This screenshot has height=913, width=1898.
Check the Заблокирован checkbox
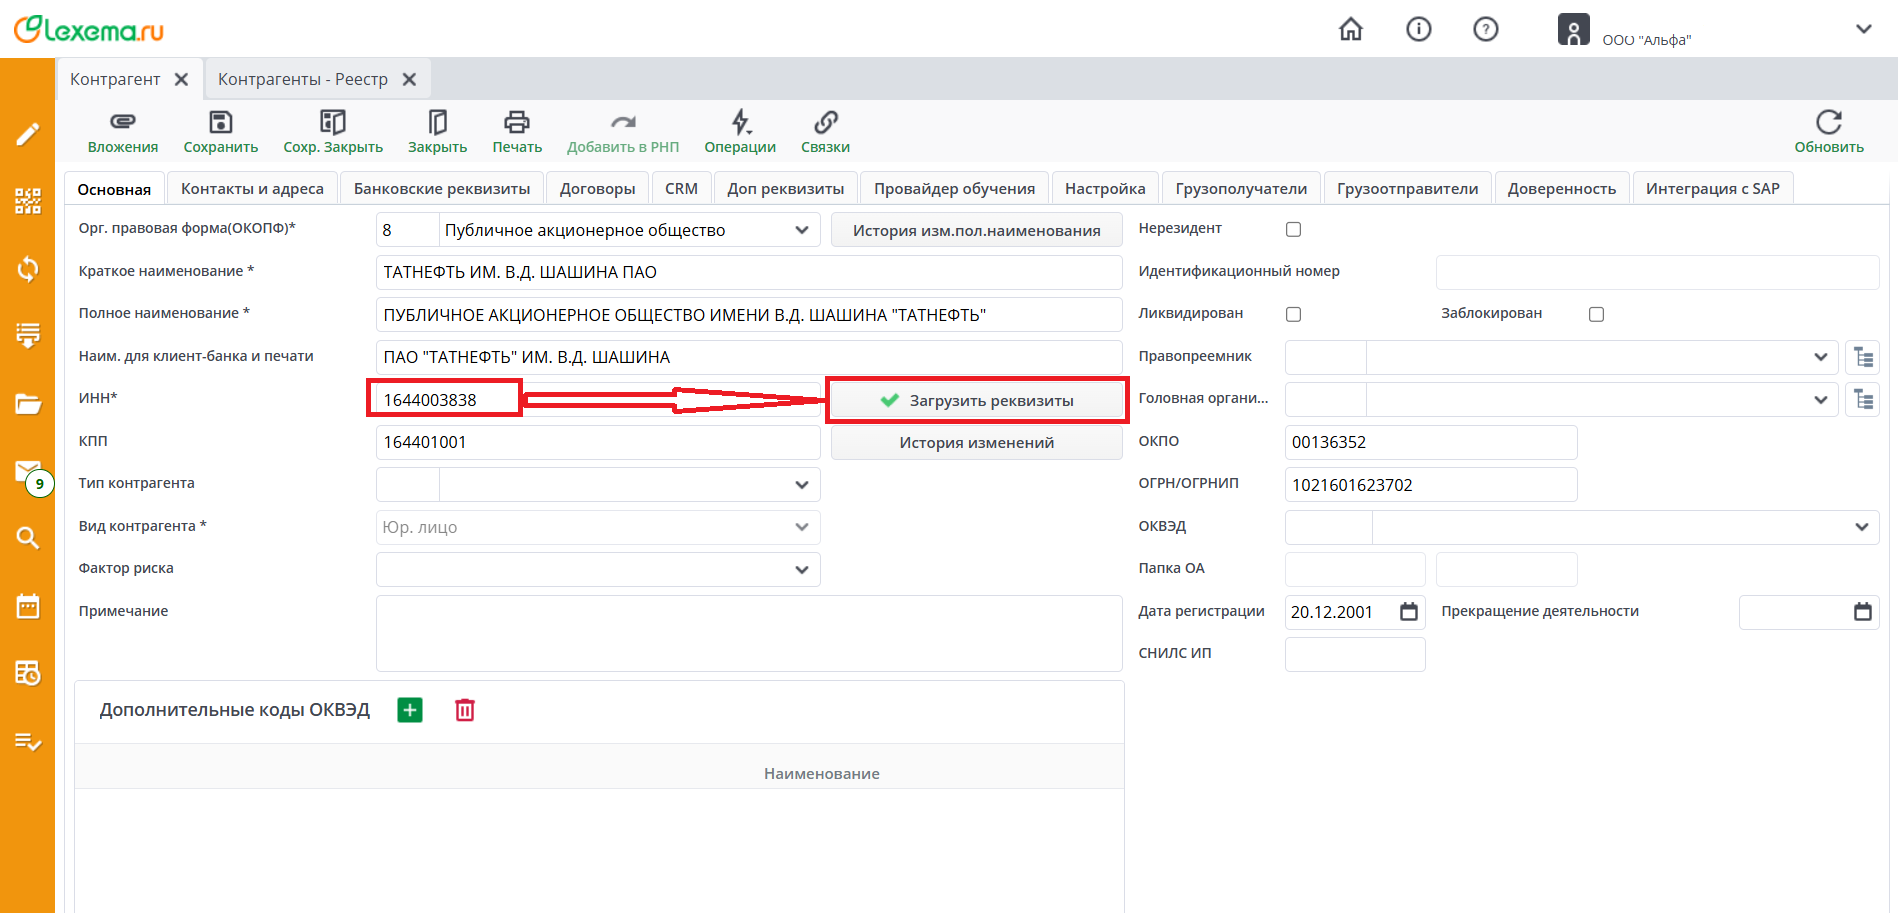click(x=1596, y=314)
